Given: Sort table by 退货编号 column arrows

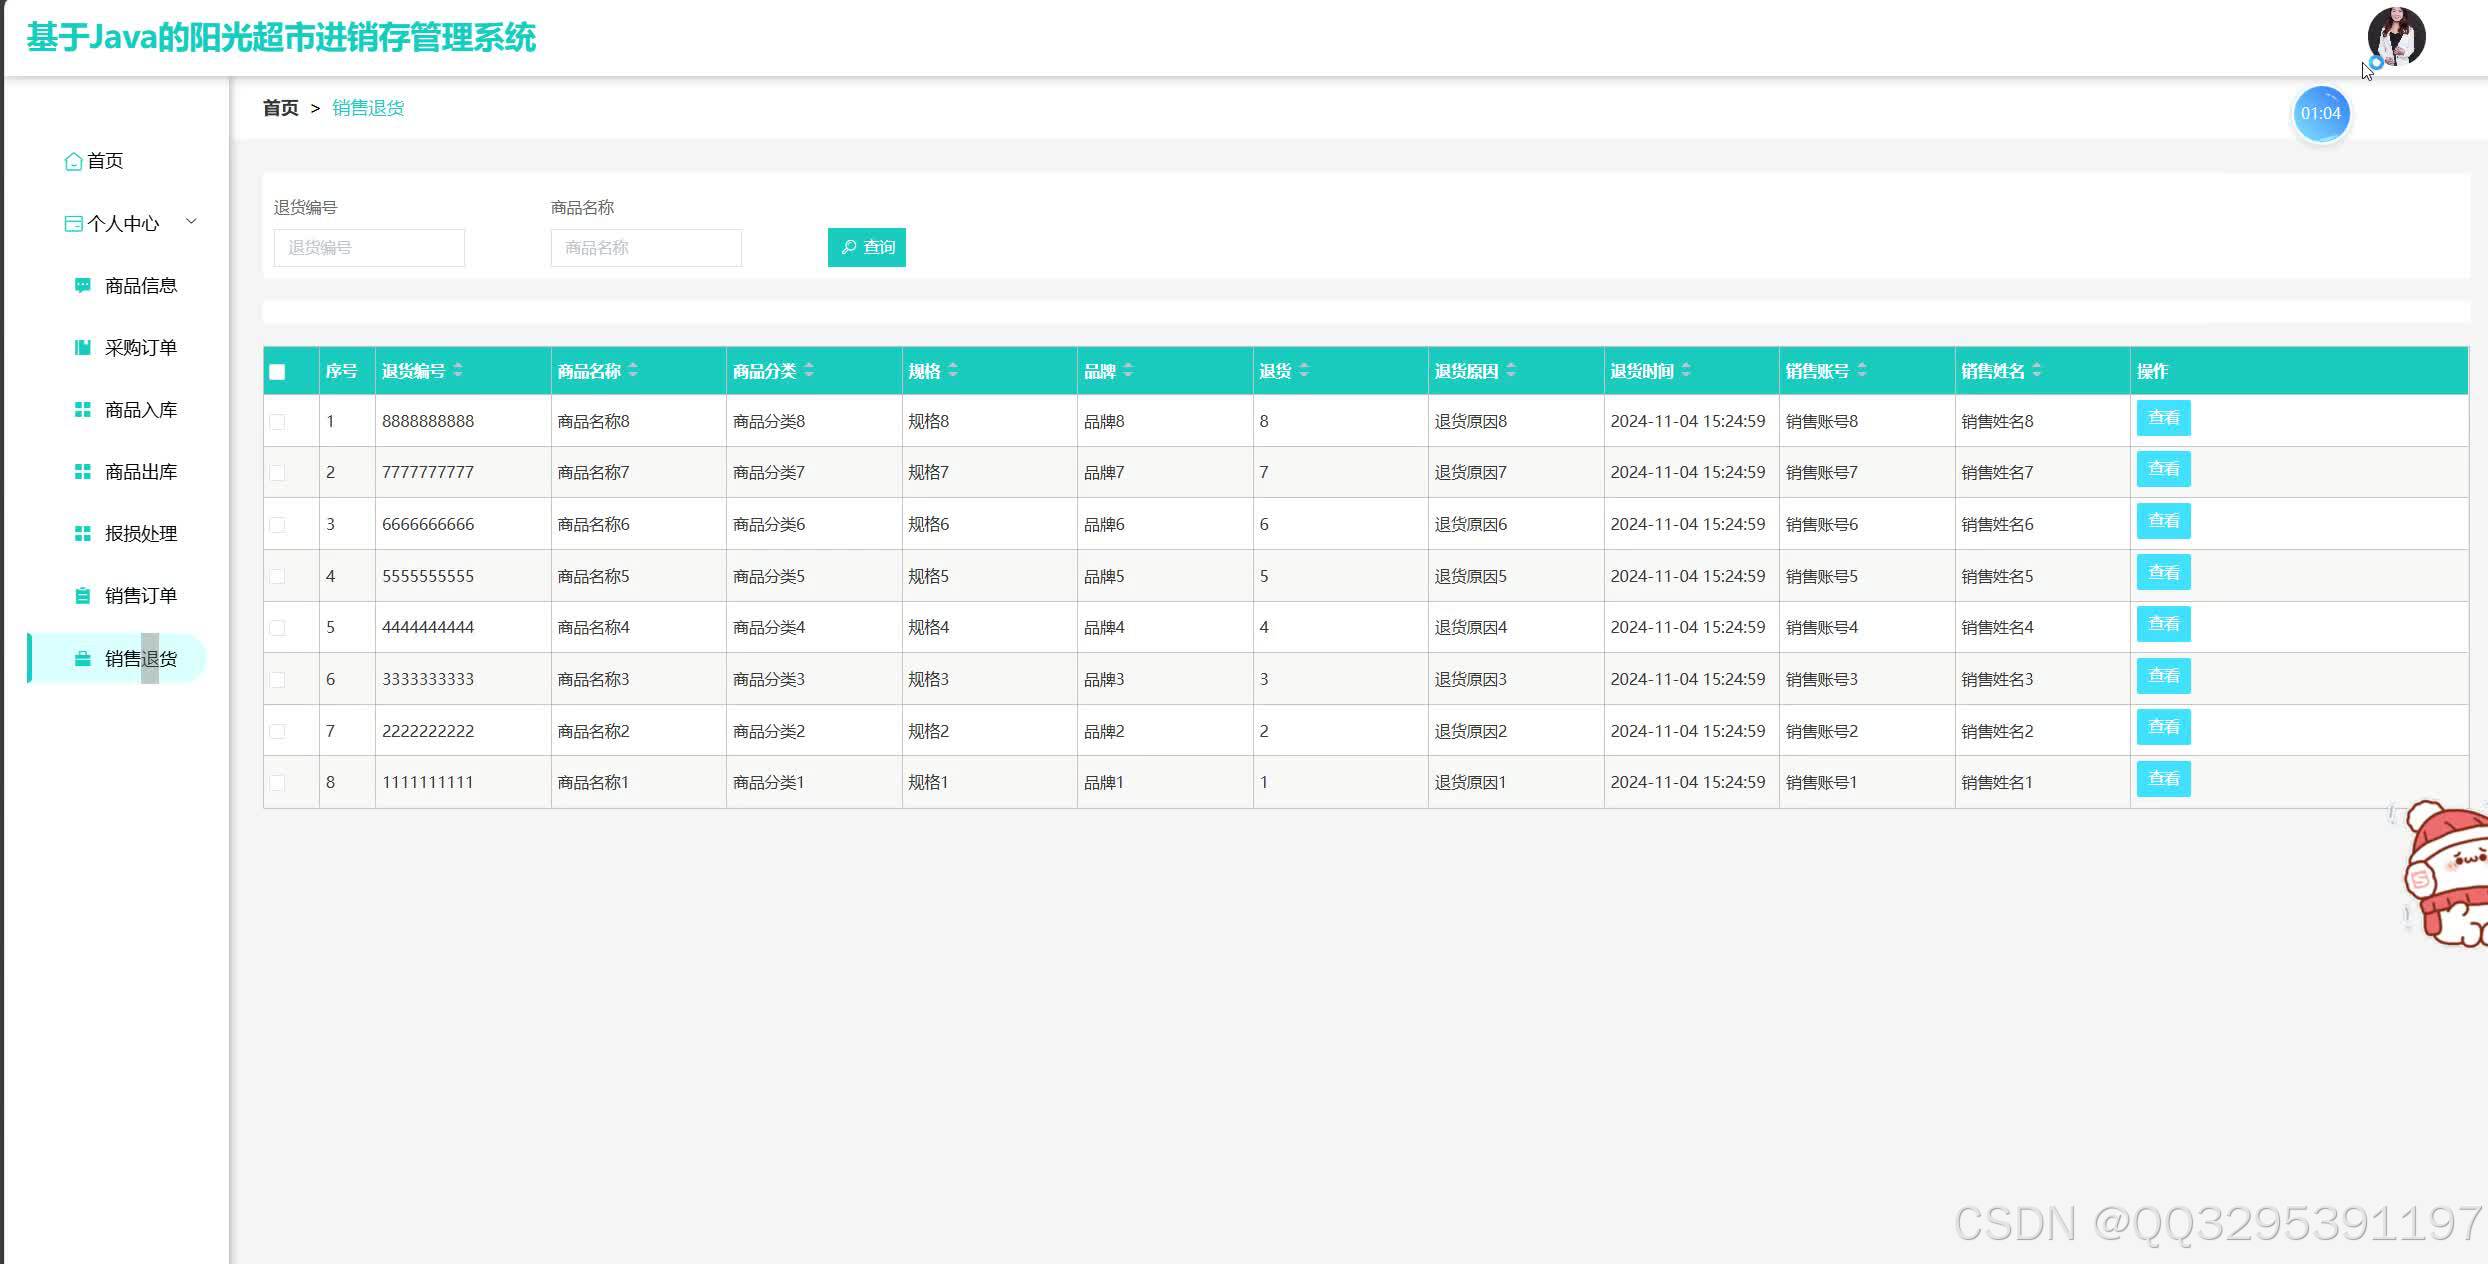Looking at the screenshot, I should [x=458, y=371].
